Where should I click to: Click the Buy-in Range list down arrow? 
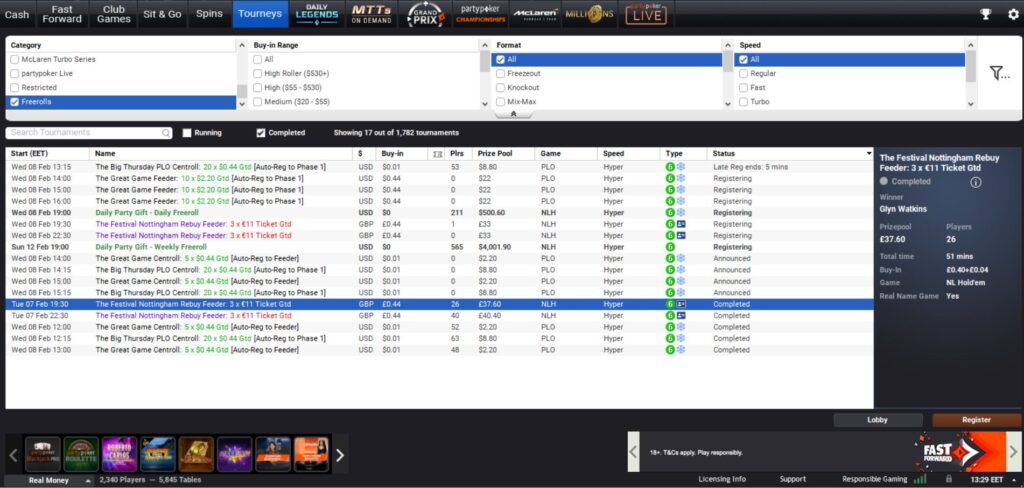(x=485, y=103)
